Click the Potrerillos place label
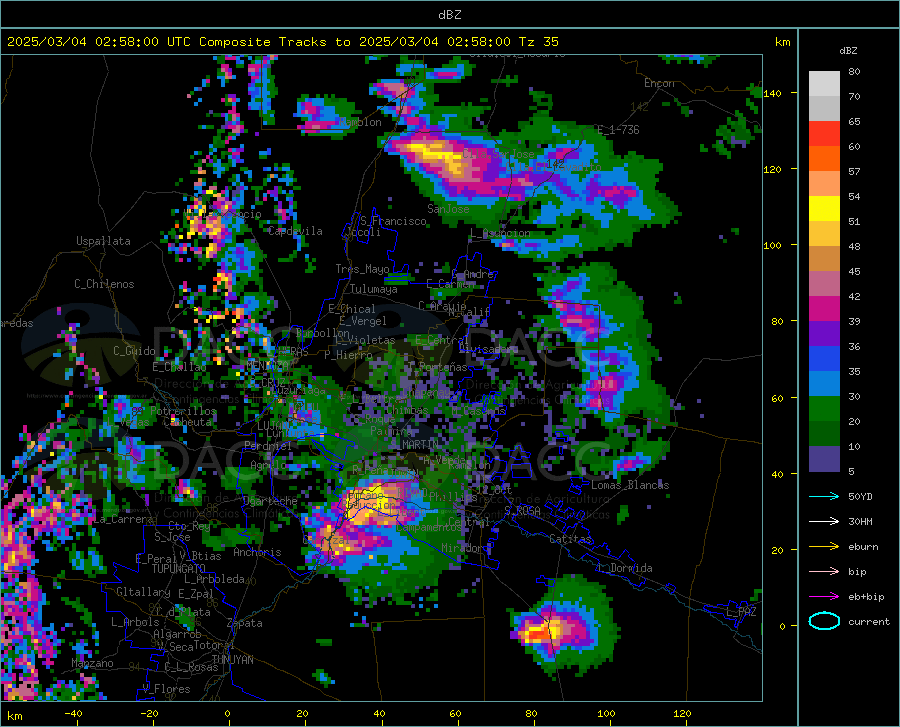The height and width of the screenshot is (727, 900). coord(183,411)
